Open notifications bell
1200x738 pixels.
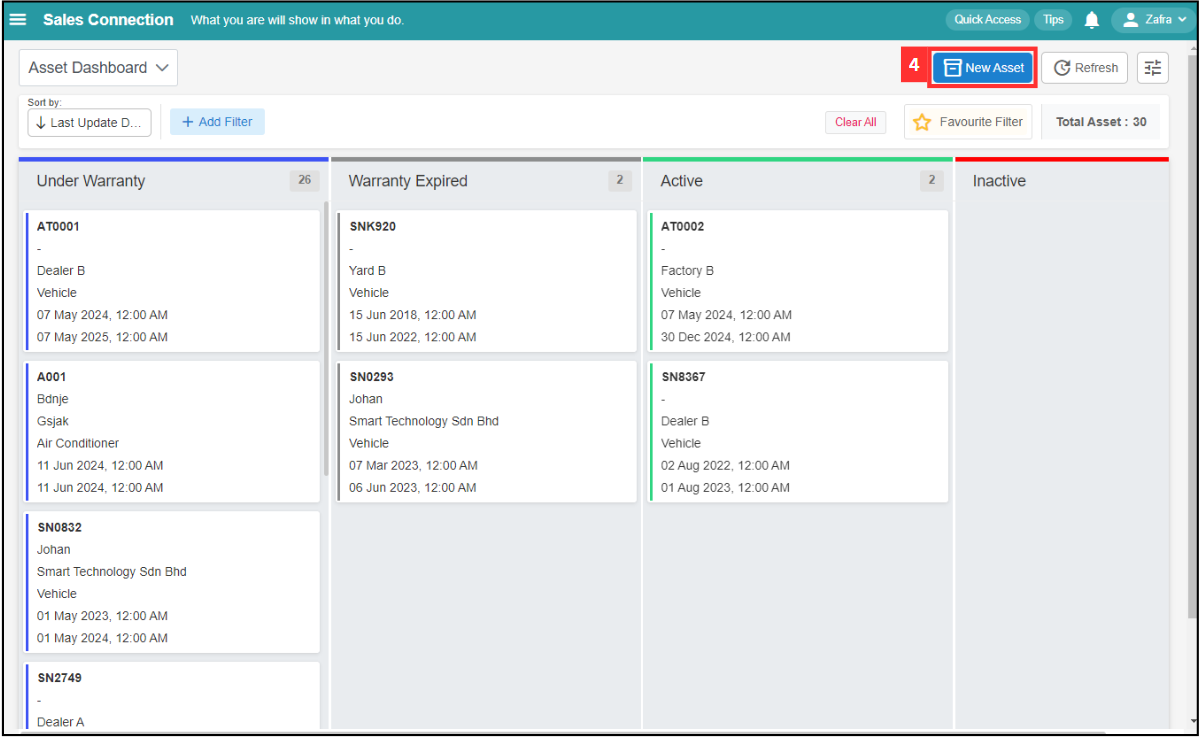tap(1092, 20)
